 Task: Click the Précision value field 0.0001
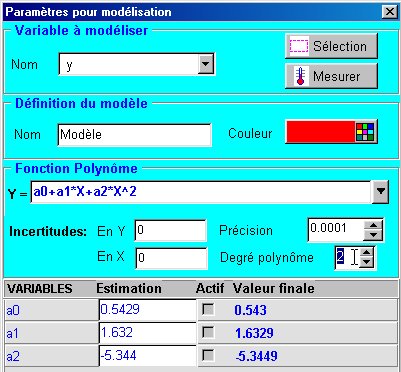point(335,229)
